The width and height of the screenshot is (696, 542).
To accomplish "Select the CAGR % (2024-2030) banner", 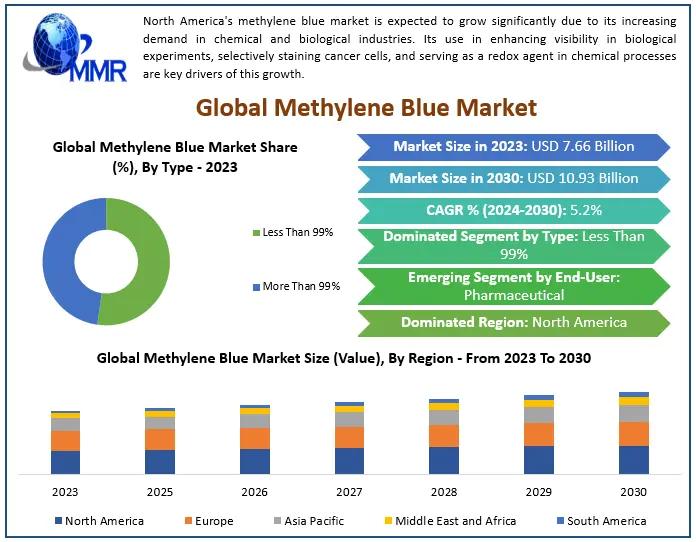I will pos(514,210).
